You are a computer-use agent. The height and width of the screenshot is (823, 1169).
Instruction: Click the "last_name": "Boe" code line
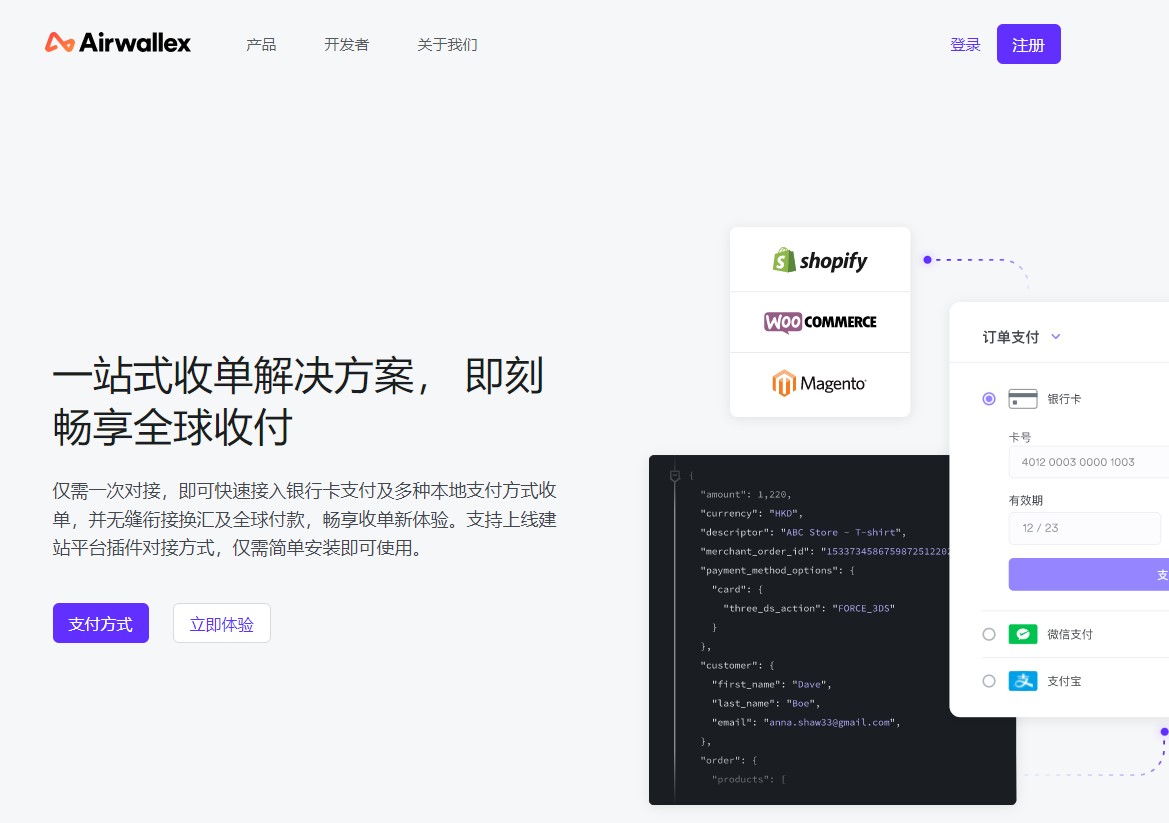click(766, 703)
